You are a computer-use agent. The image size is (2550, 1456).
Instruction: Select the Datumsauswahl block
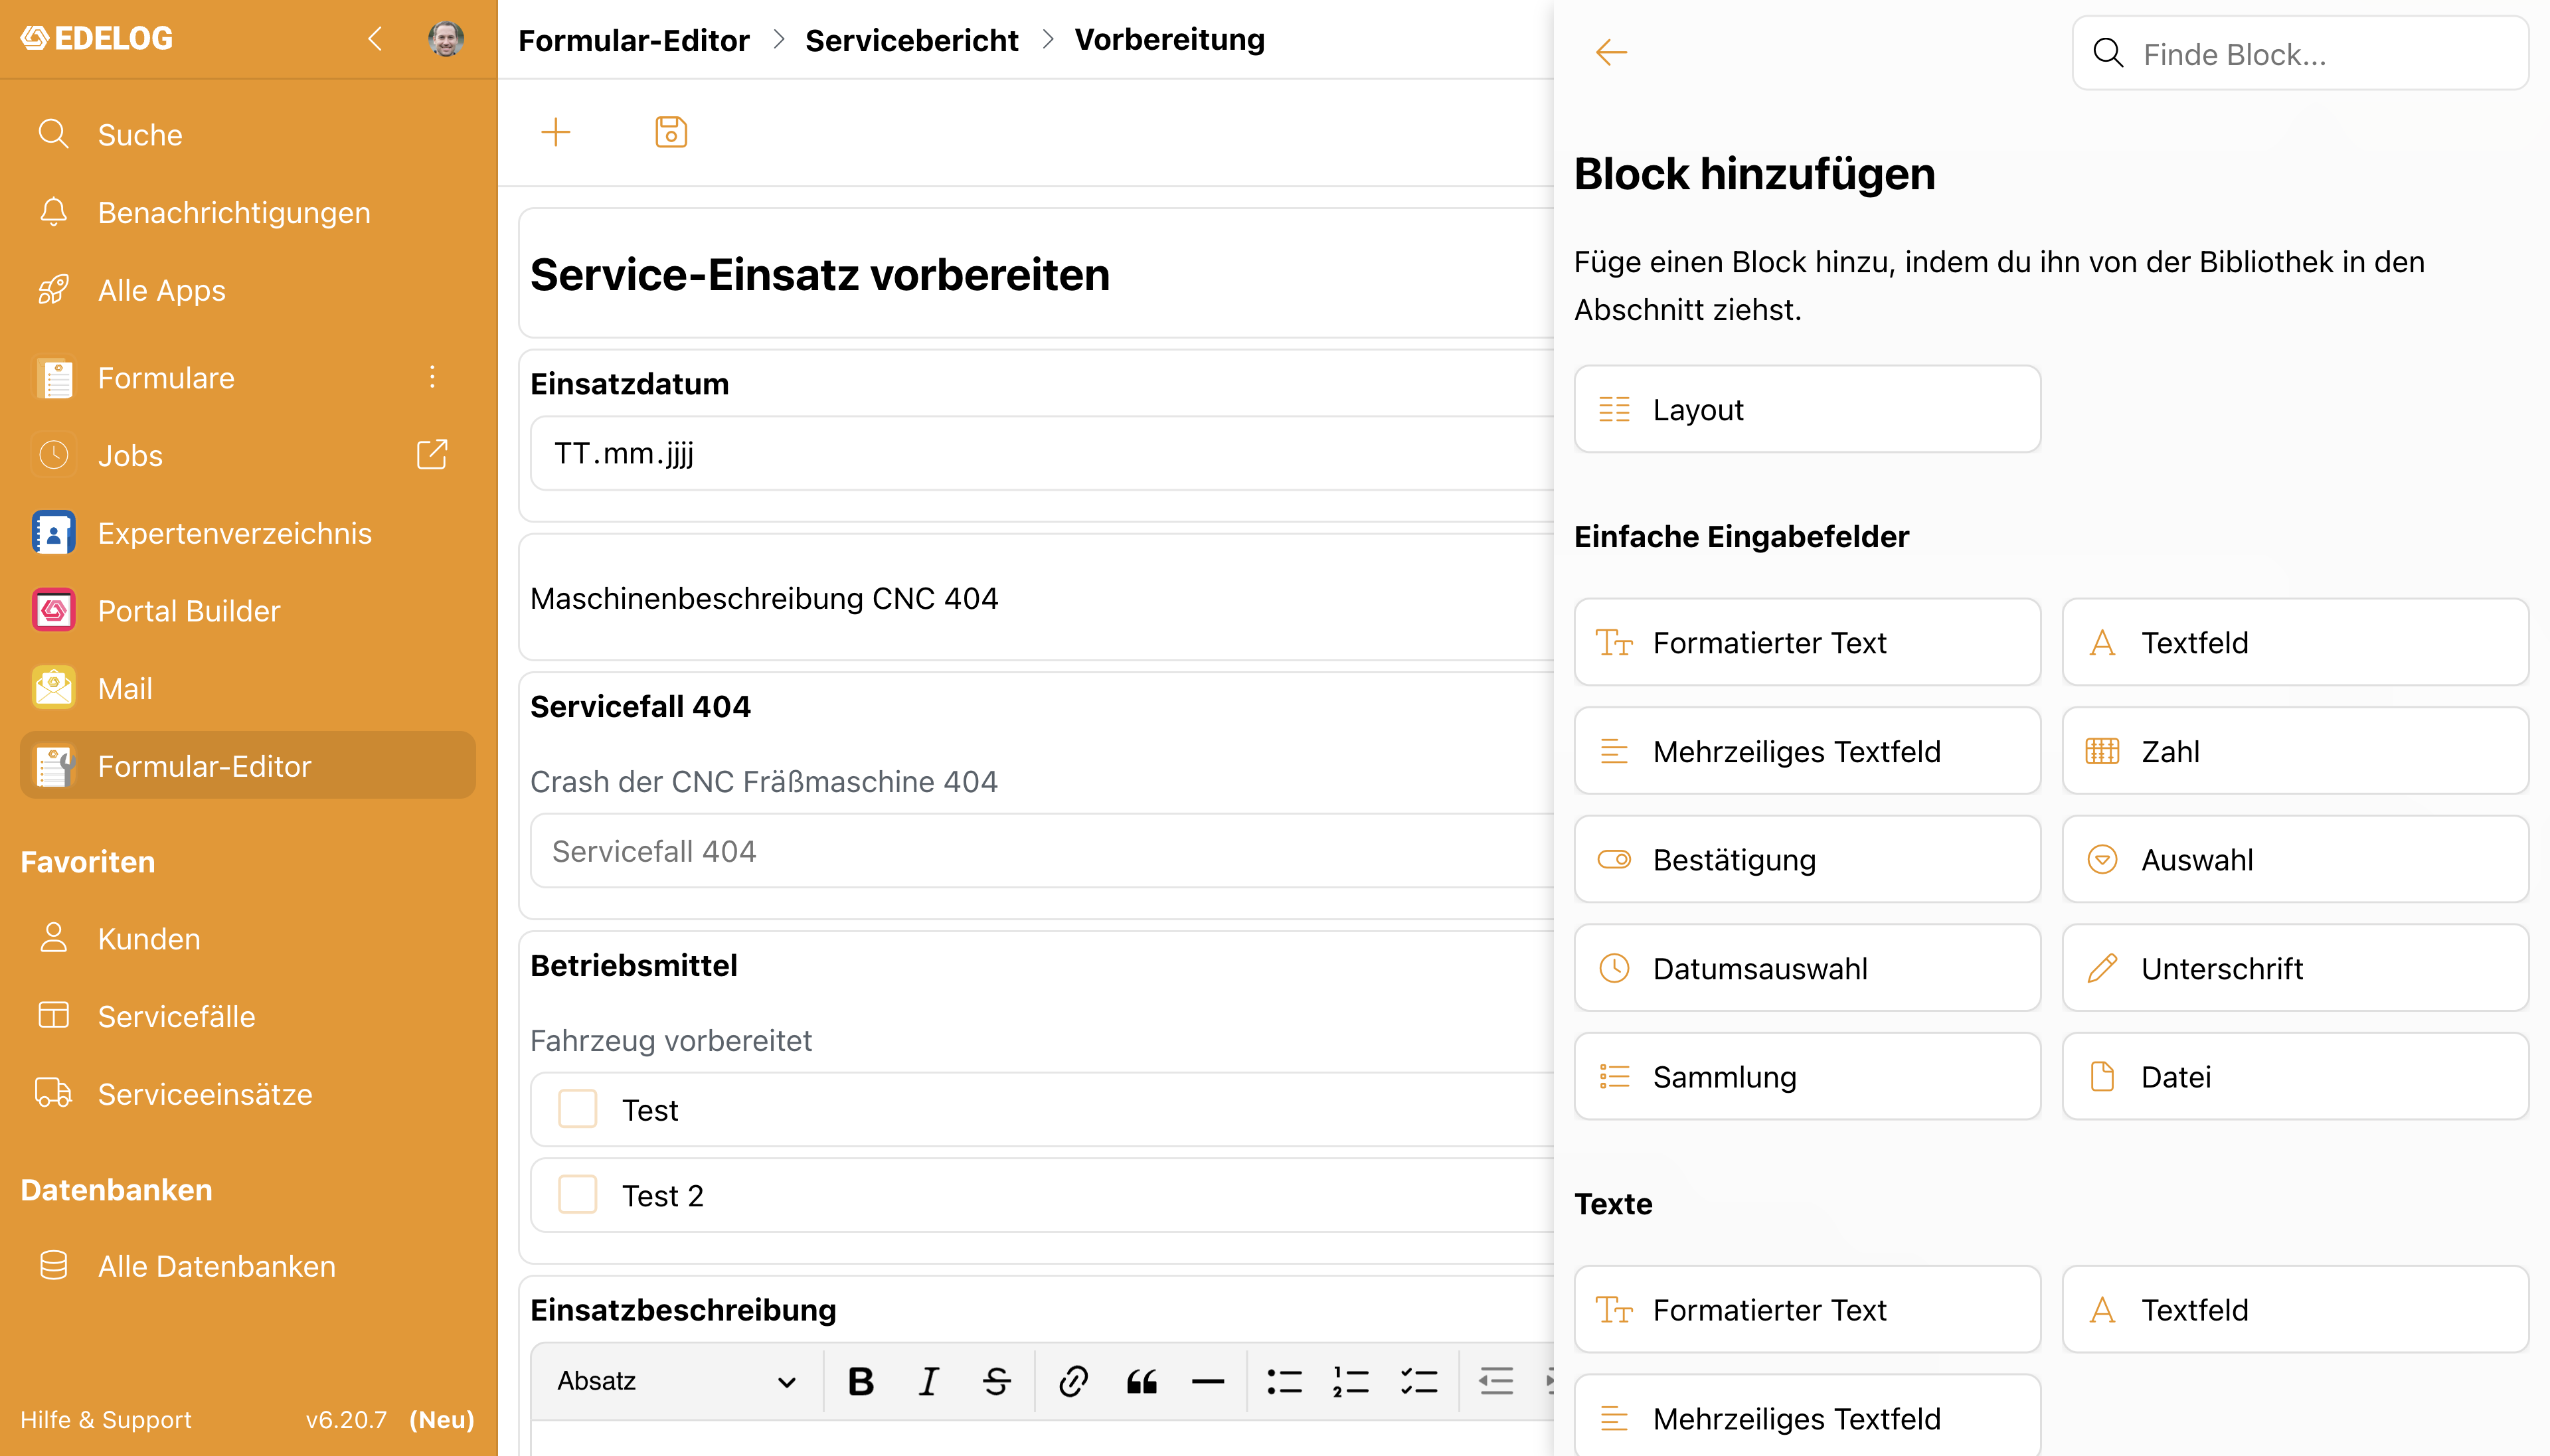(1807, 968)
